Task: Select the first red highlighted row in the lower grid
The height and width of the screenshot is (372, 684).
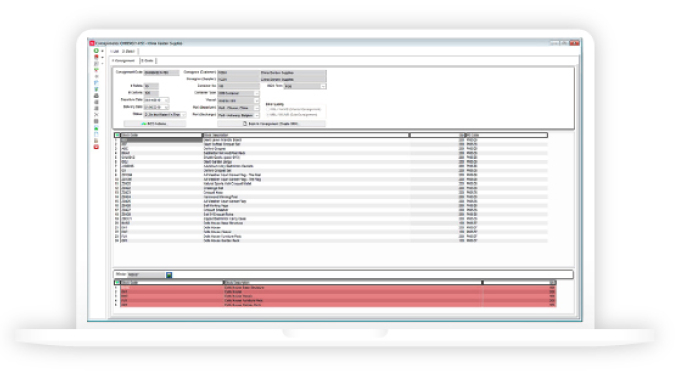Action: coord(338,288)
